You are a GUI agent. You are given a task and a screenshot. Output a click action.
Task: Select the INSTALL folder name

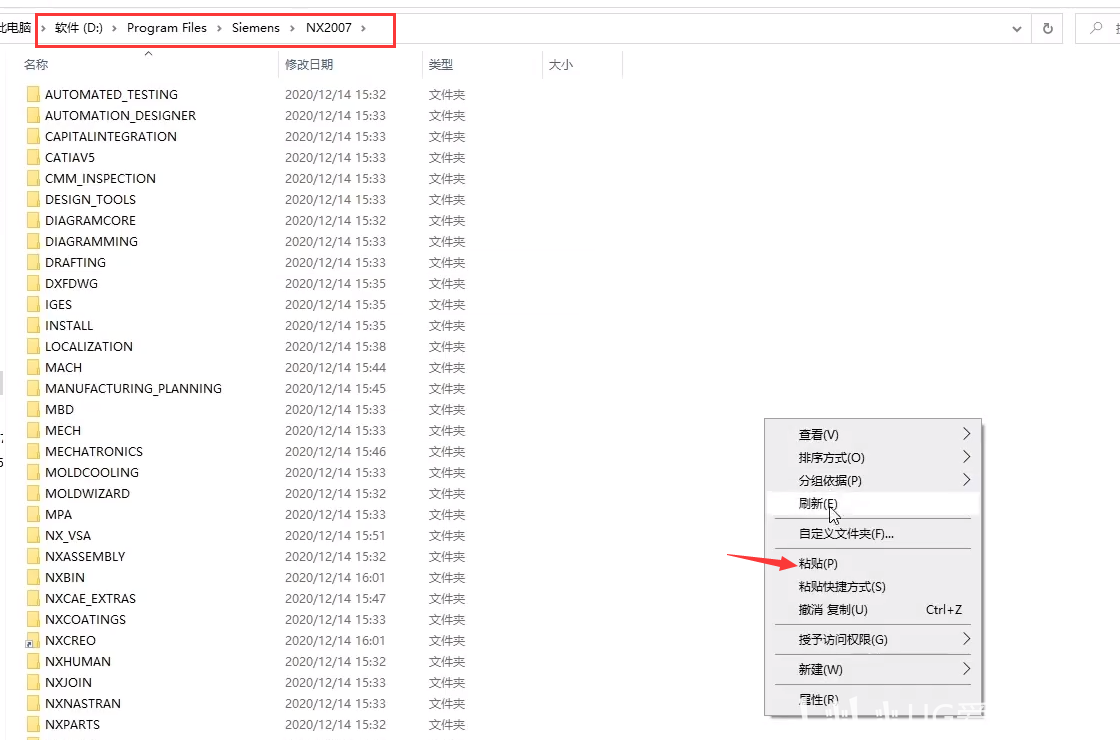[x=69, y=326]
